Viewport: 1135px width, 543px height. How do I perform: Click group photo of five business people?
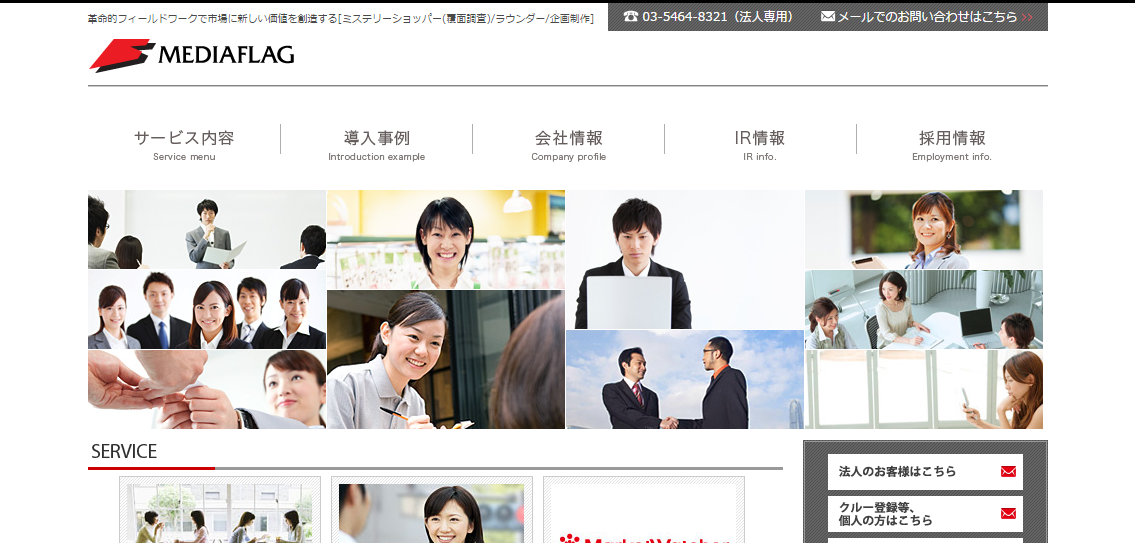click(207, 310)
